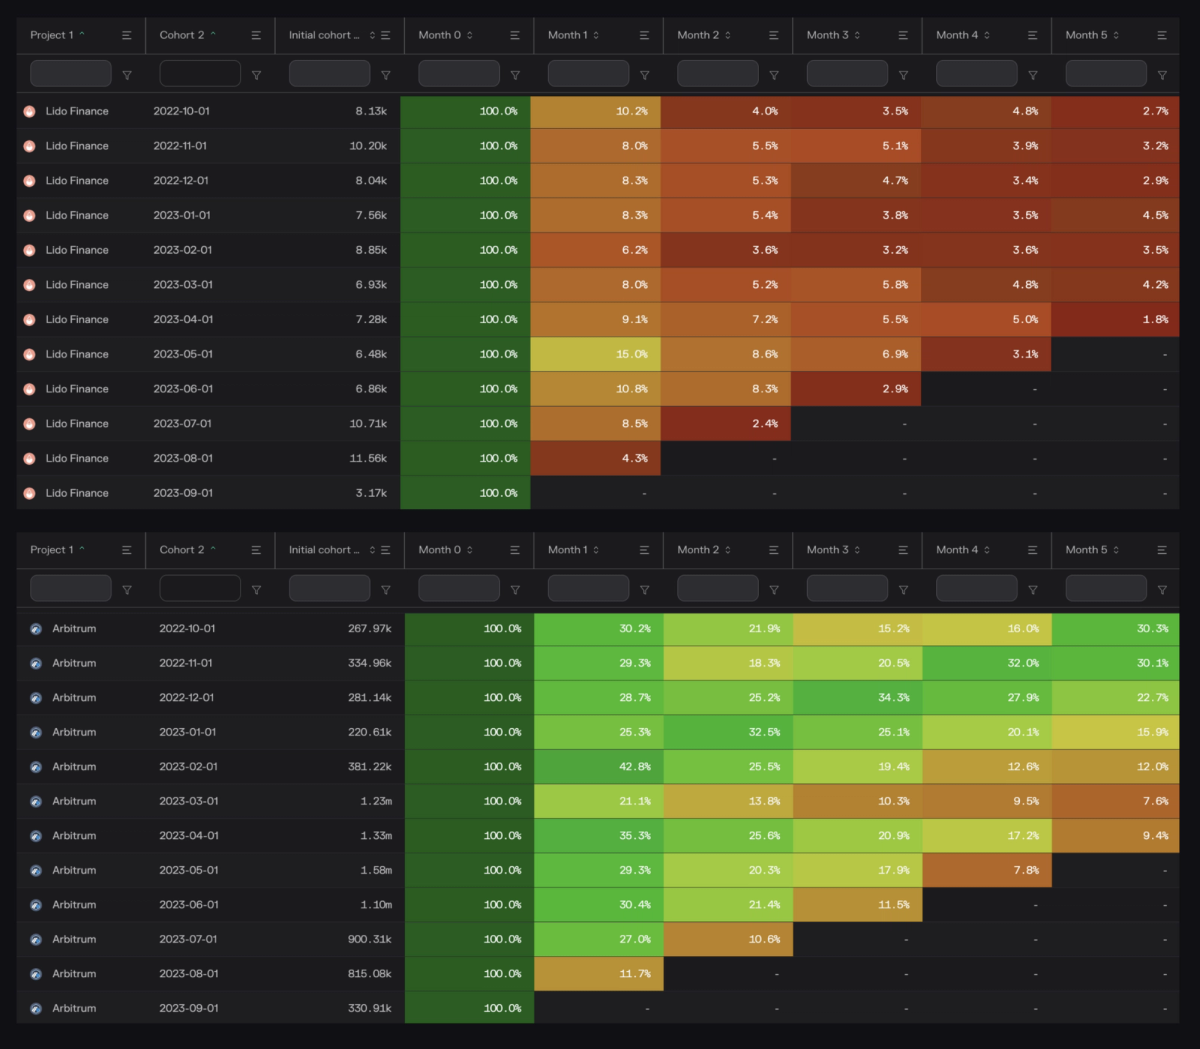1200x1049 pixels.
Task: Open the filter funnel under Cohort 2 column
Action: click(x=256, y=72)
